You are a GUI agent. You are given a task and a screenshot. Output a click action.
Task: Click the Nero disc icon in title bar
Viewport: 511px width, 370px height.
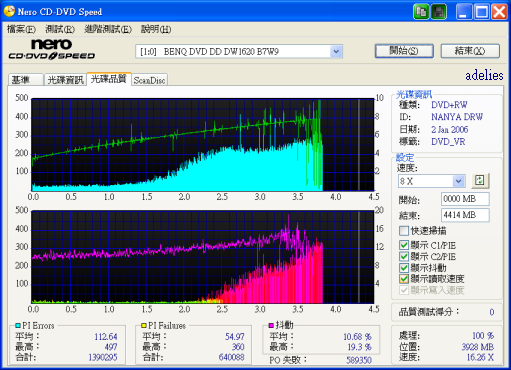pyautogui.click(x=9, y=11)
